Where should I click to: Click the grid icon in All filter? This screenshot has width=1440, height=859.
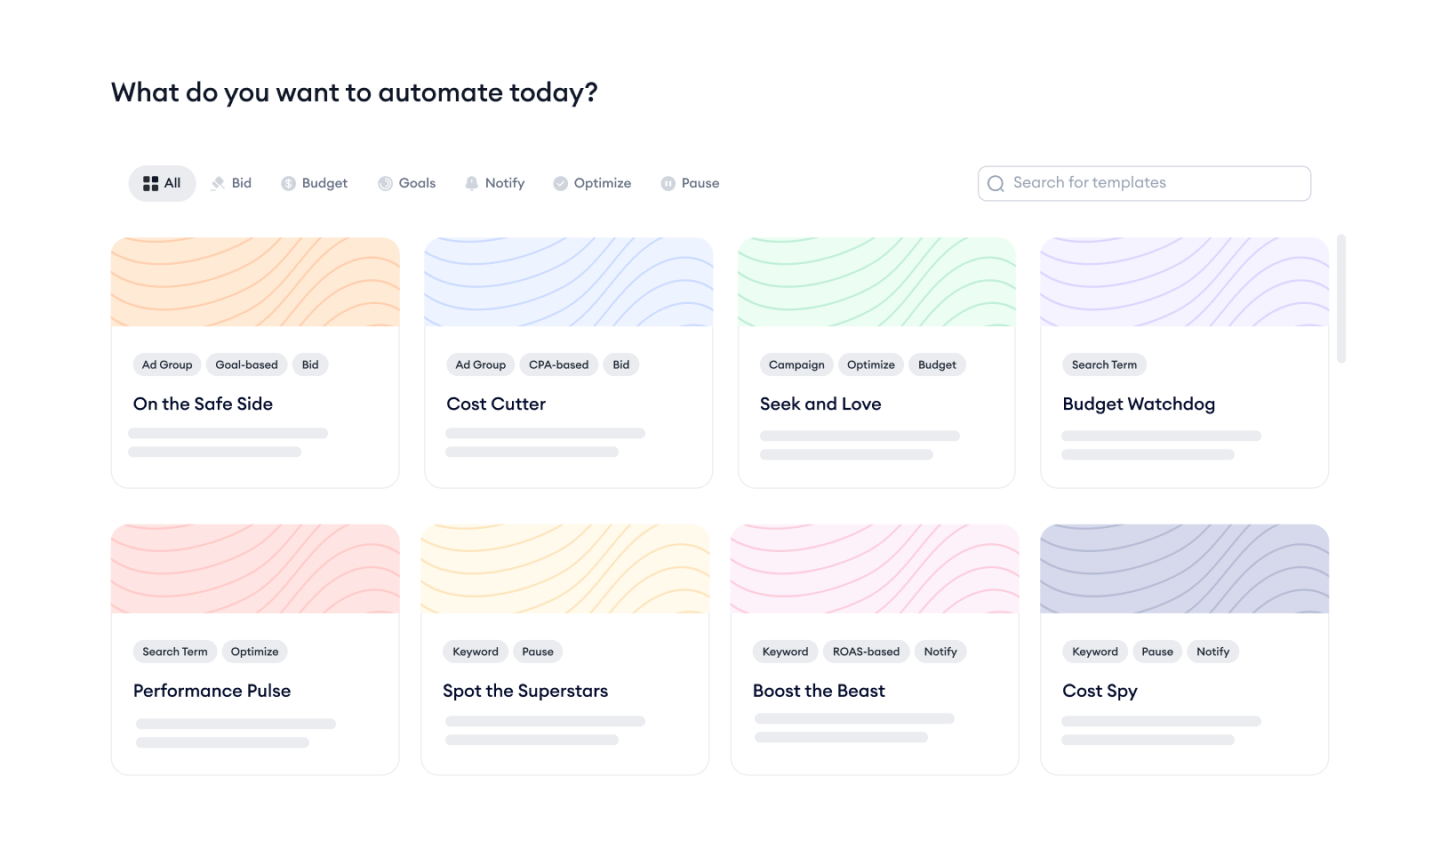coord(150,183)
